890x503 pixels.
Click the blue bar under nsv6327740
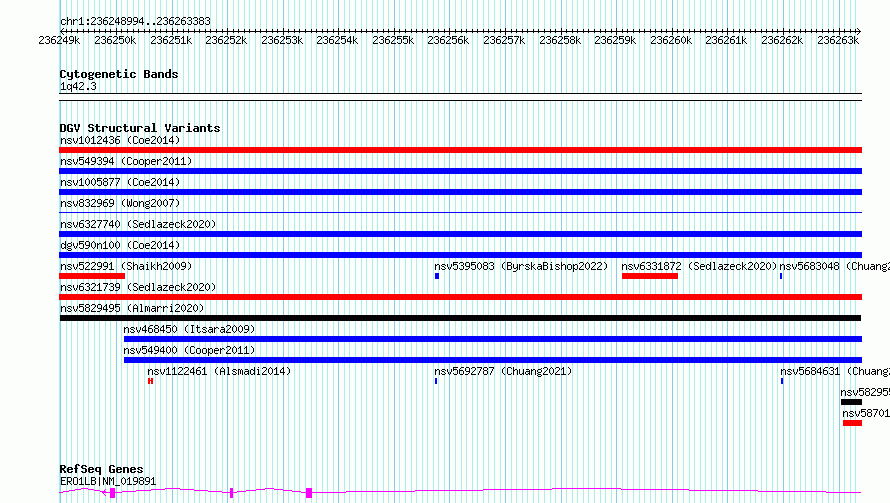[x=460, y=234]
